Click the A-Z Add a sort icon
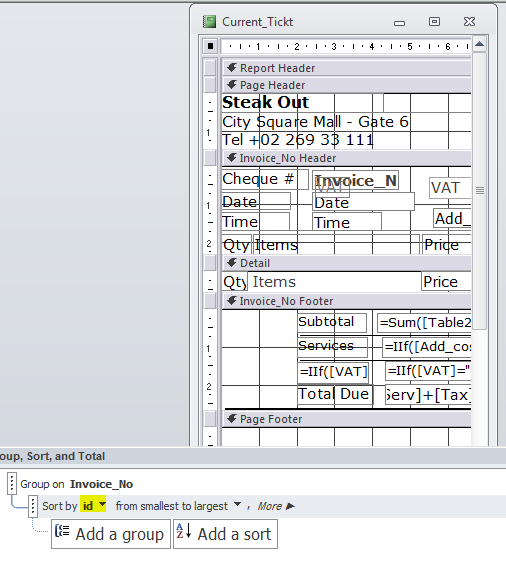The image size is (506, 562). 183,531
